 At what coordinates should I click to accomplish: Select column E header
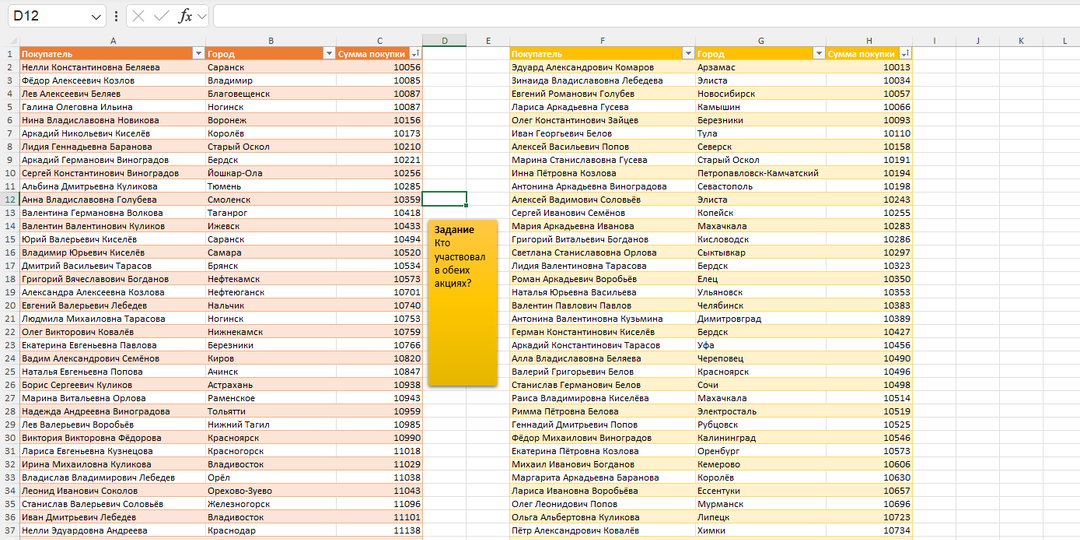[x=488, y=41]
